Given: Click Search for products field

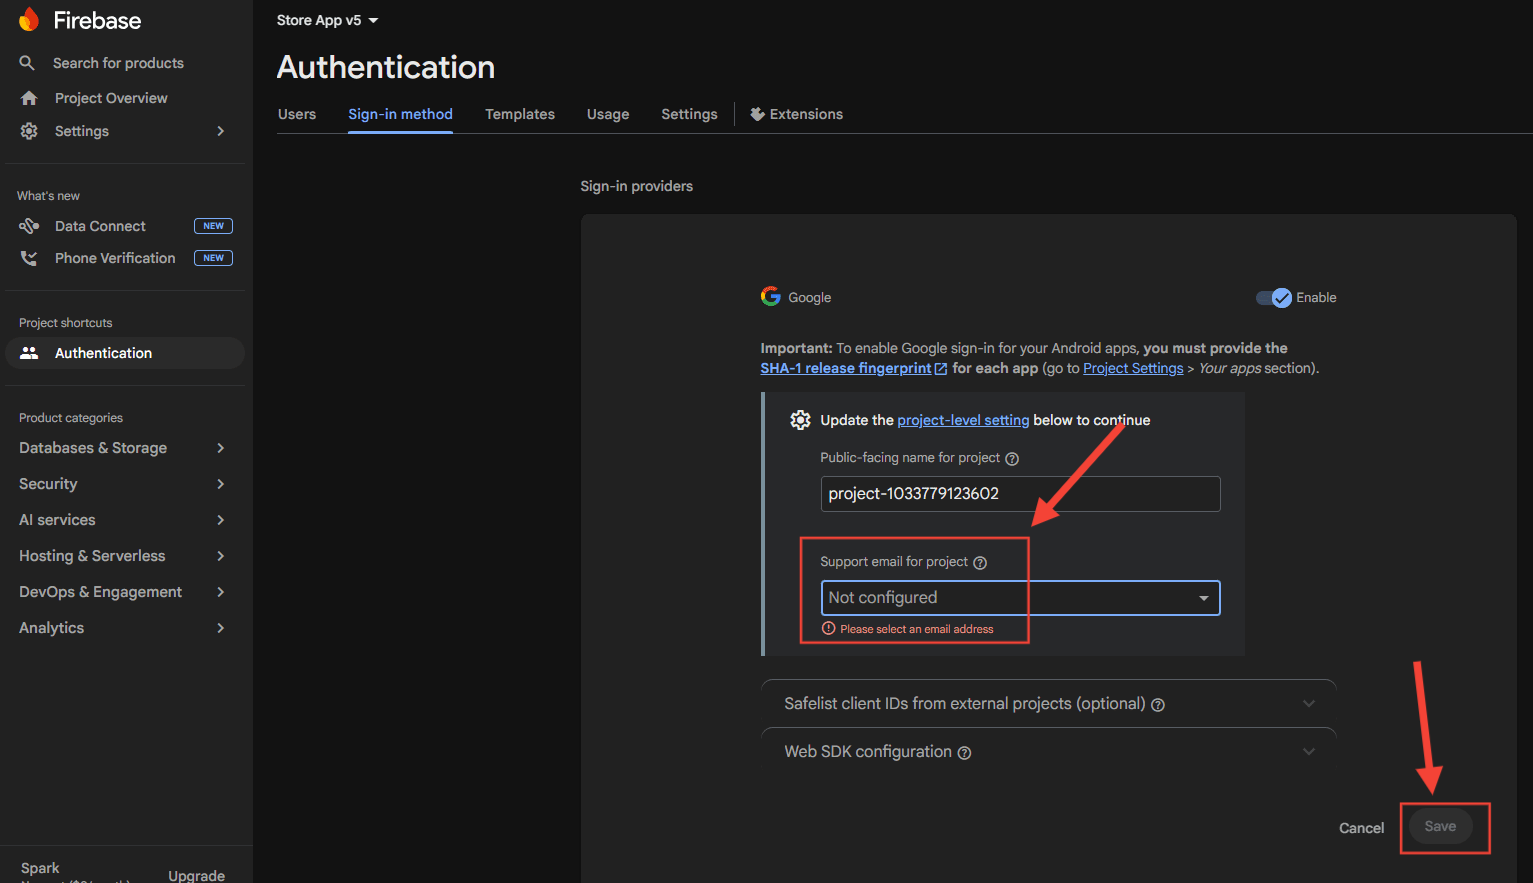Looking at the screenshot, I should (118, 63).
